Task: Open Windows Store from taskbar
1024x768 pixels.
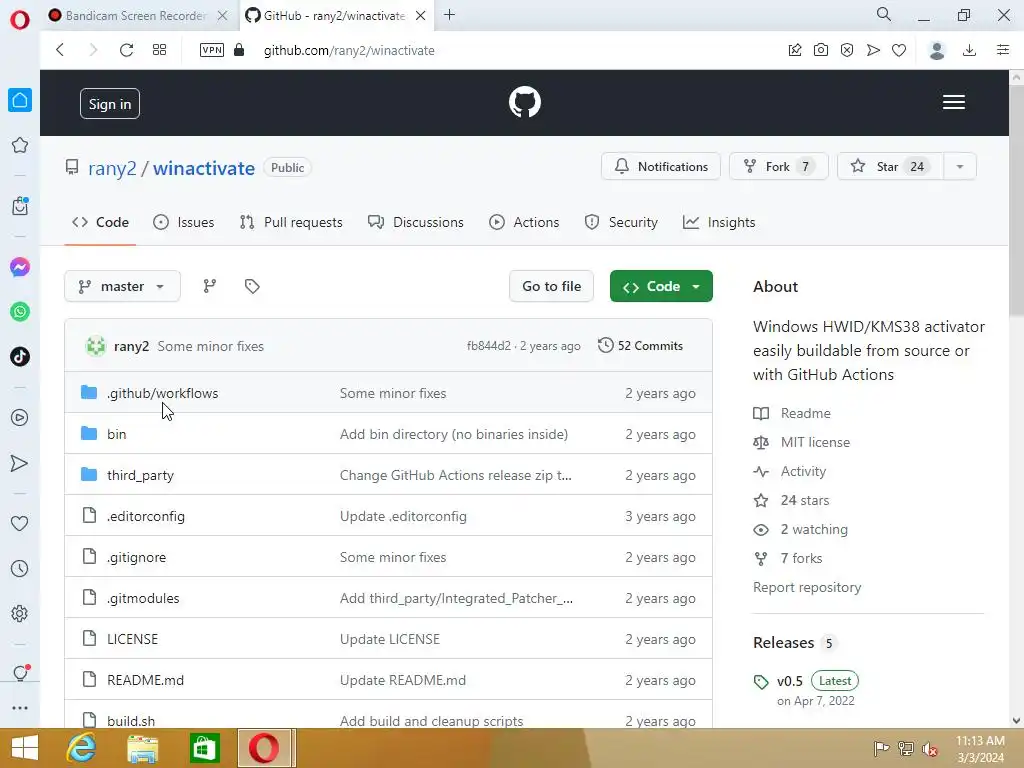Action: pyautogui.click(x=204, y=748)
